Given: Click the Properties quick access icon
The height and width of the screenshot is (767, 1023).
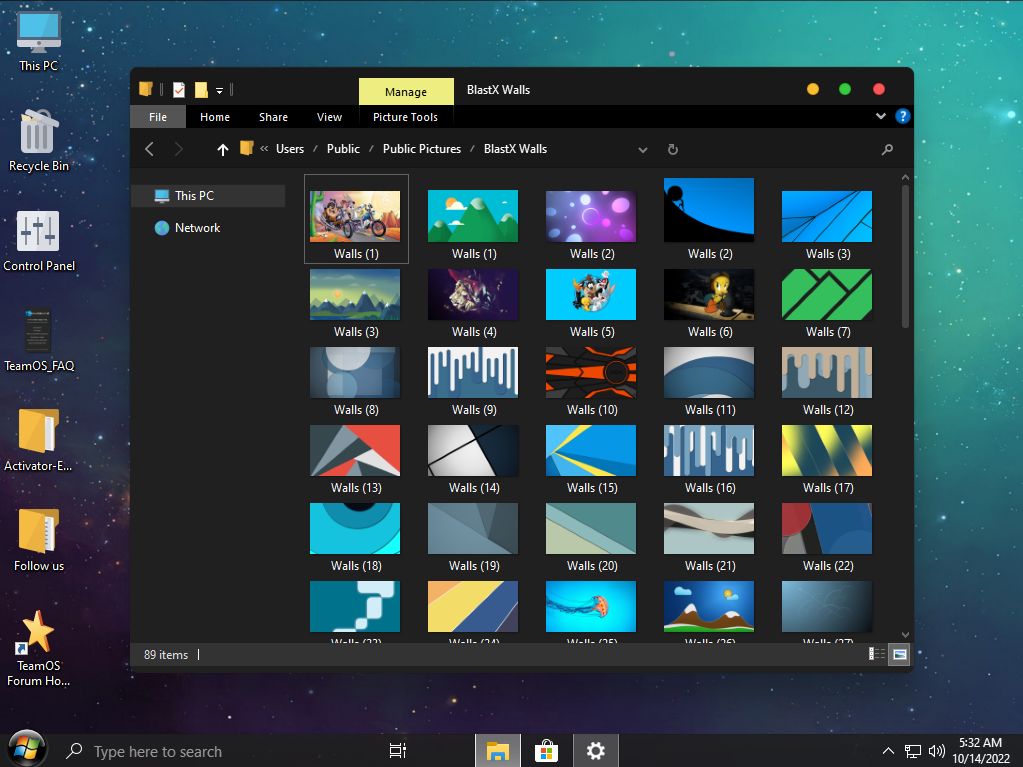Looking at the screenshot, I should [179, 90].
